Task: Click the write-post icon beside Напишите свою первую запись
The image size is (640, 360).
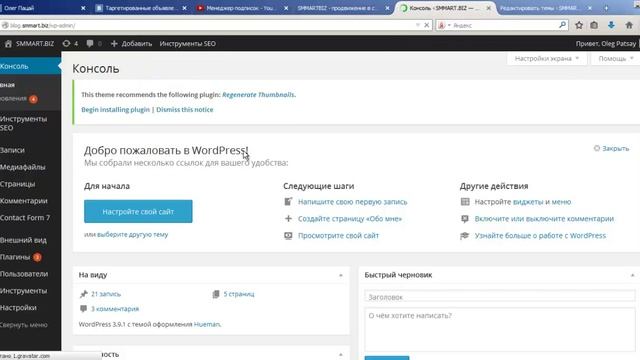Action: point(288,202)
